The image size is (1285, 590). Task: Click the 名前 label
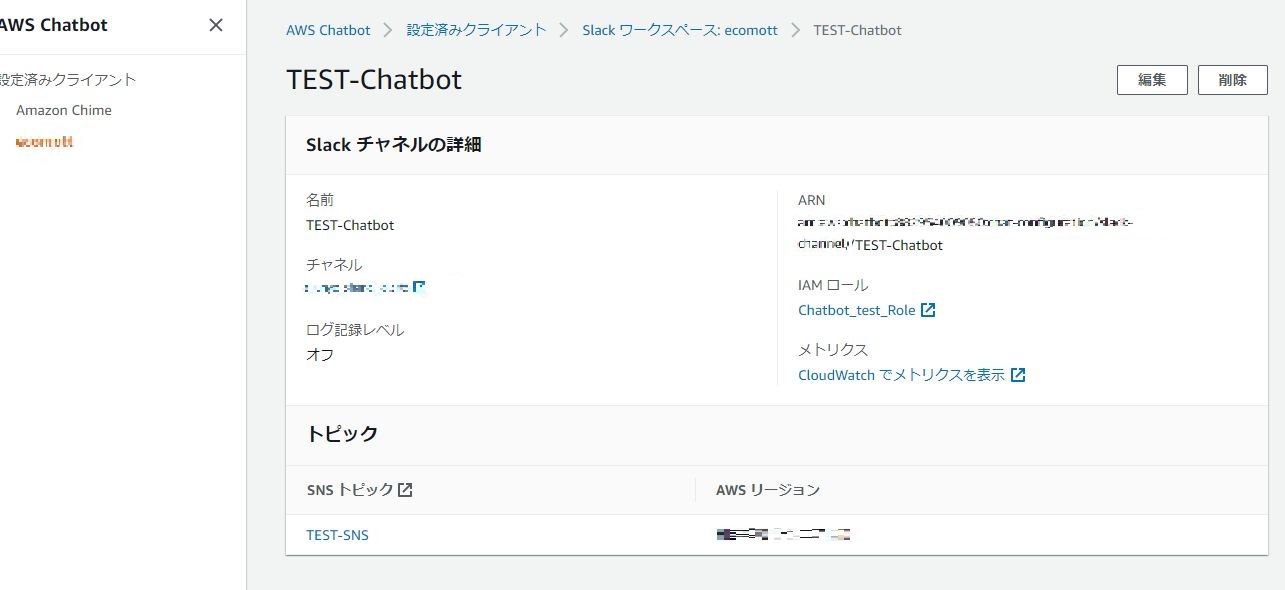320,200
